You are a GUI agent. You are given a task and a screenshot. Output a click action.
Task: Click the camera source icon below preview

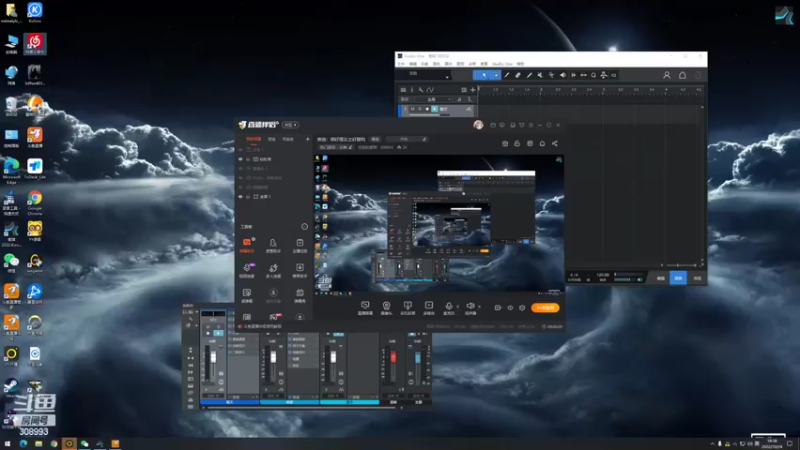pyautogui.click(x=386, y=307)
